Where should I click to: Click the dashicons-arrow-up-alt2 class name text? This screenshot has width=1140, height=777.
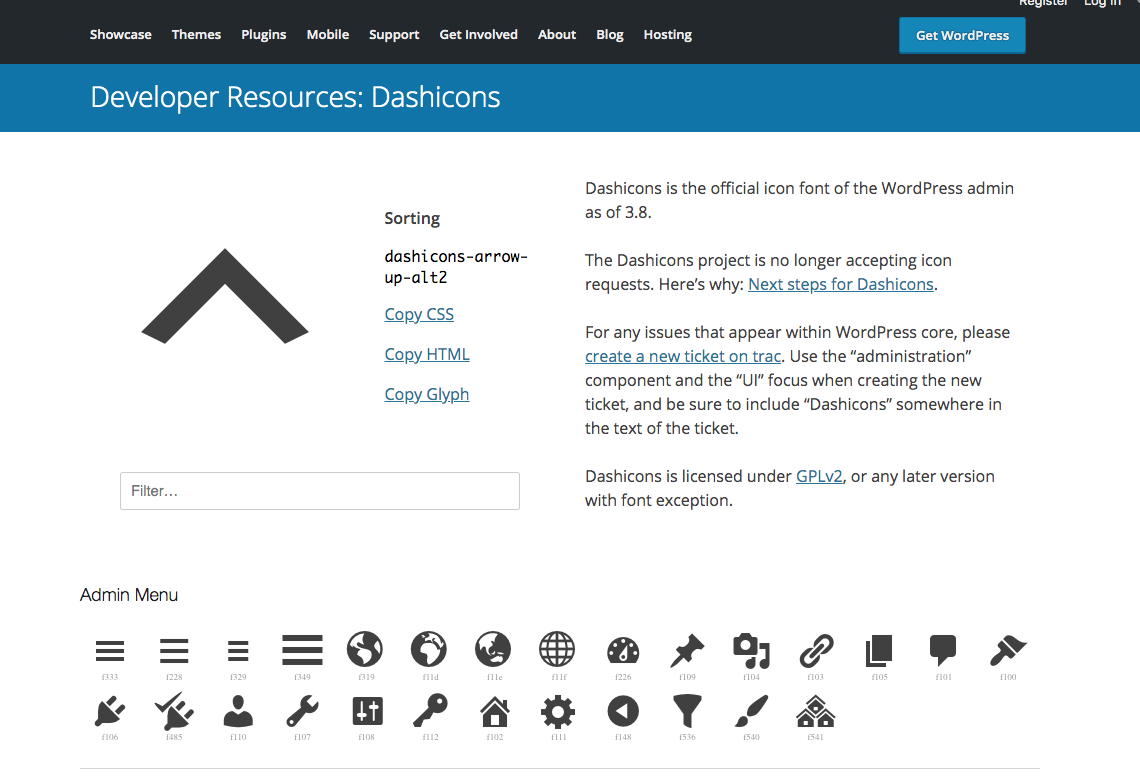(456, 267)
